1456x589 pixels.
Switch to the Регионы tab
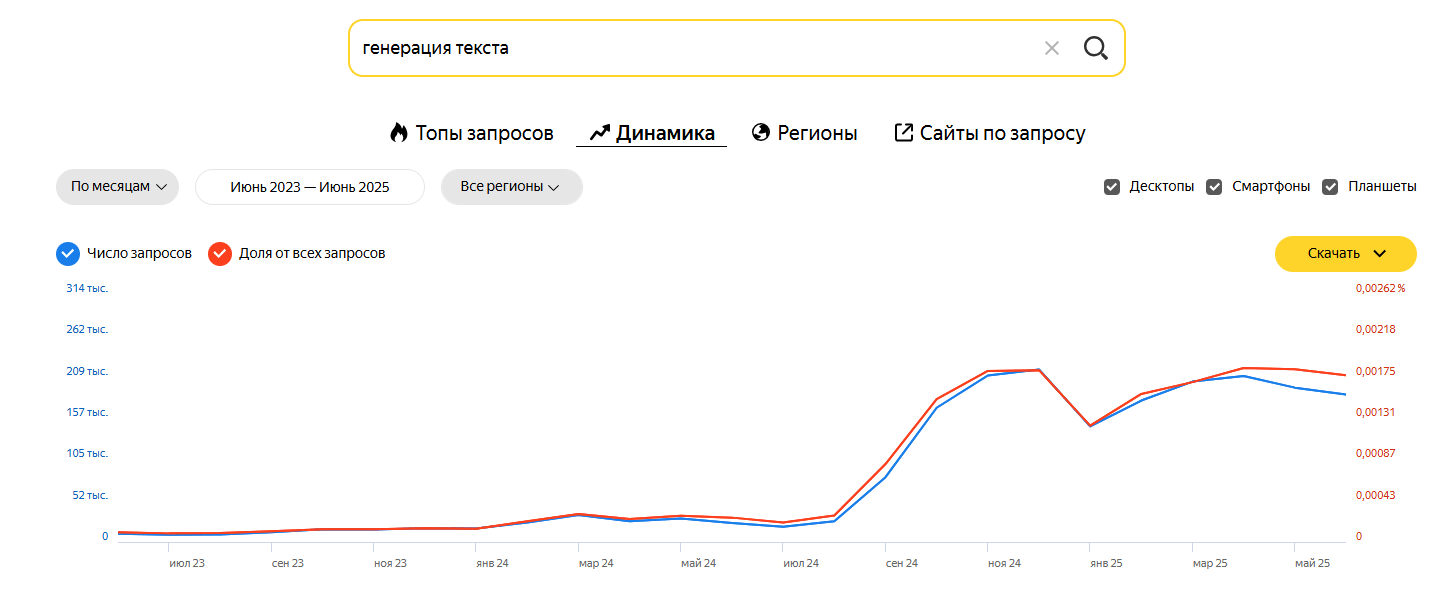[817, 133]
